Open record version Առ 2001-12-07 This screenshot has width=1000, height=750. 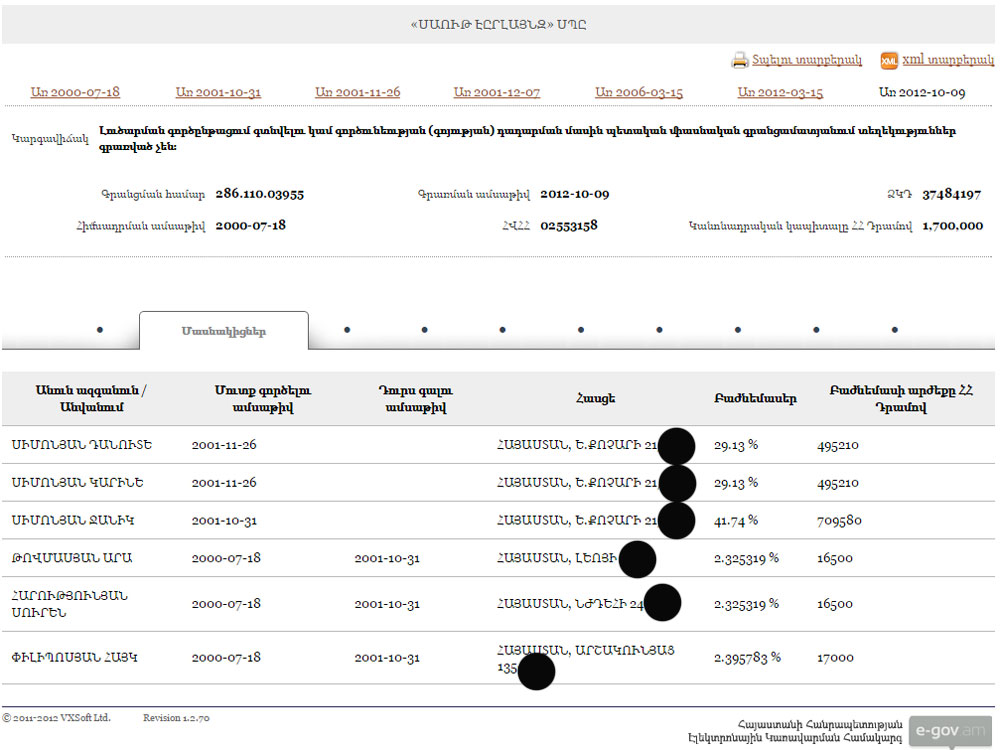(497, 92)
